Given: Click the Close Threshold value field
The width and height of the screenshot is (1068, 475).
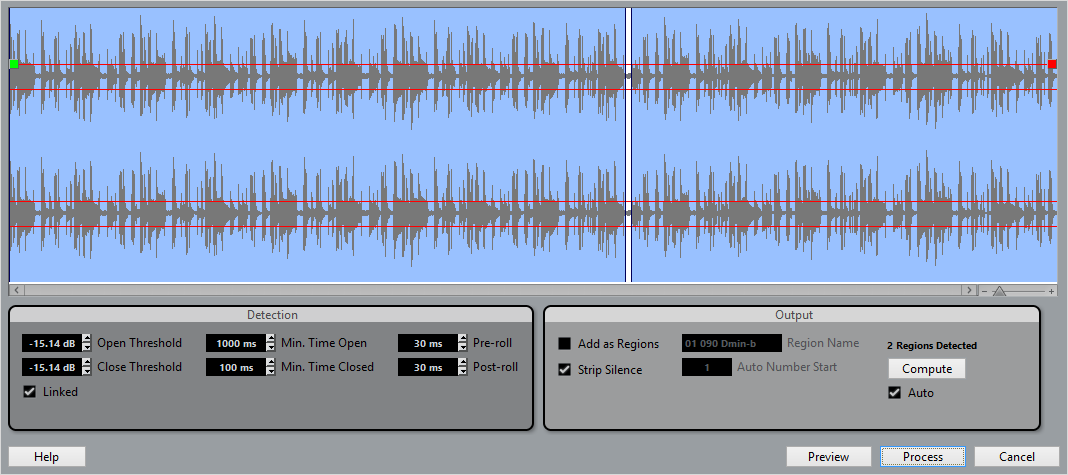Looking at the screenshot, I should (52, 367).
